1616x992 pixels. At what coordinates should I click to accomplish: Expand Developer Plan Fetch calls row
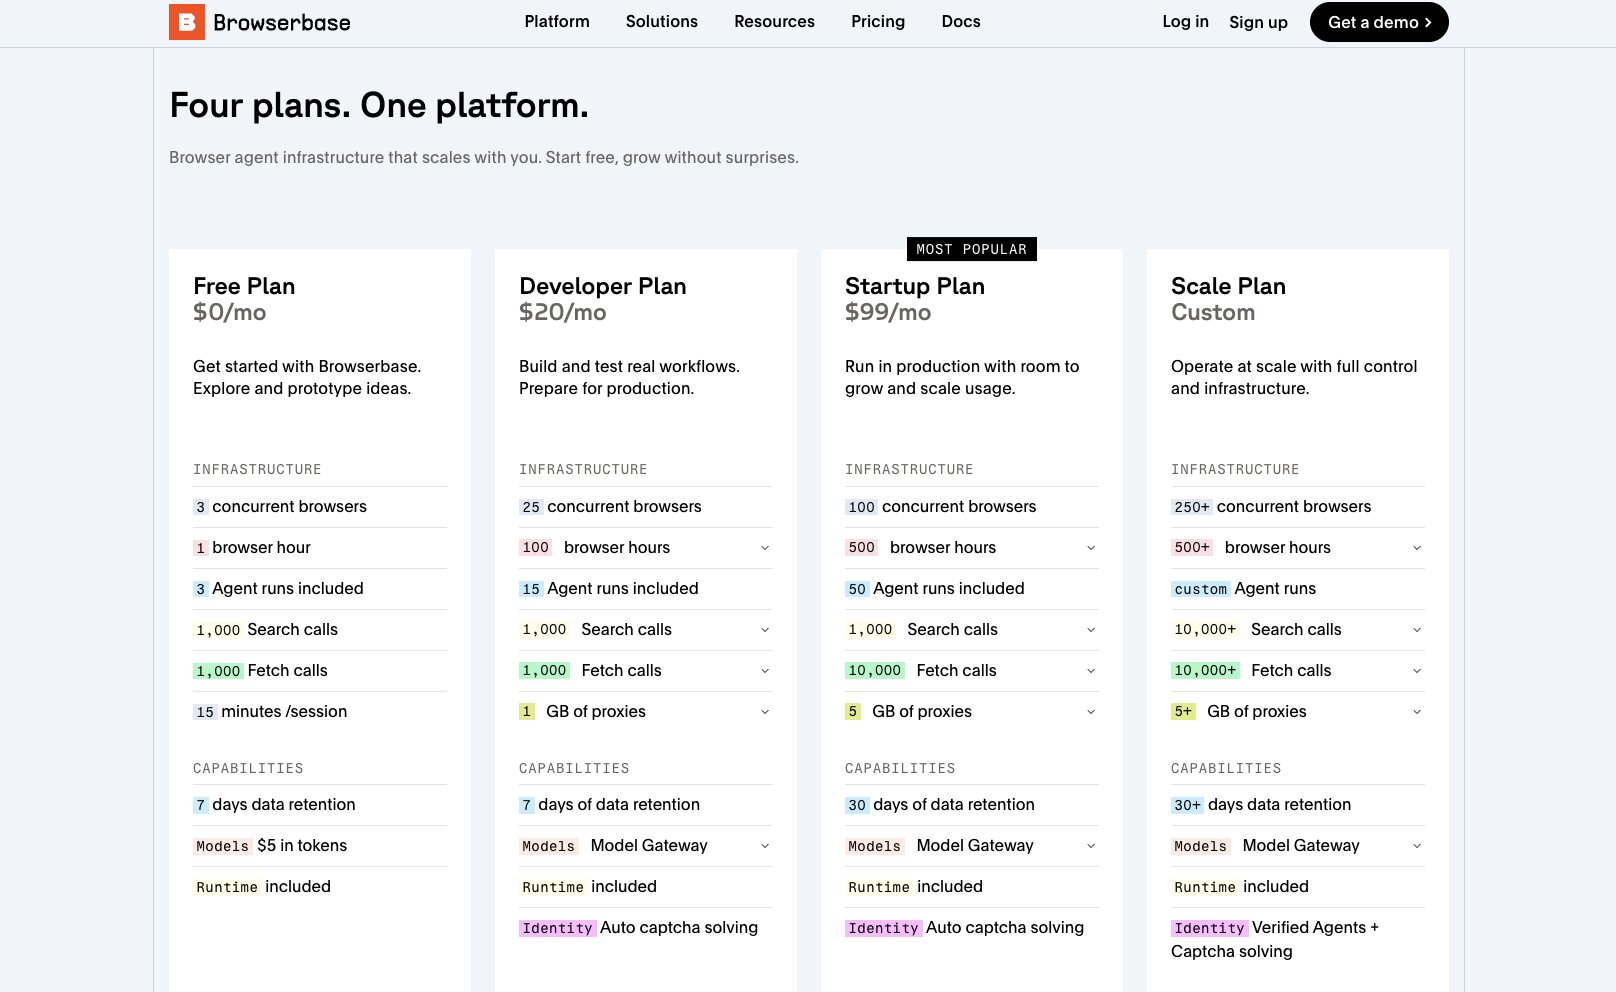646,671
